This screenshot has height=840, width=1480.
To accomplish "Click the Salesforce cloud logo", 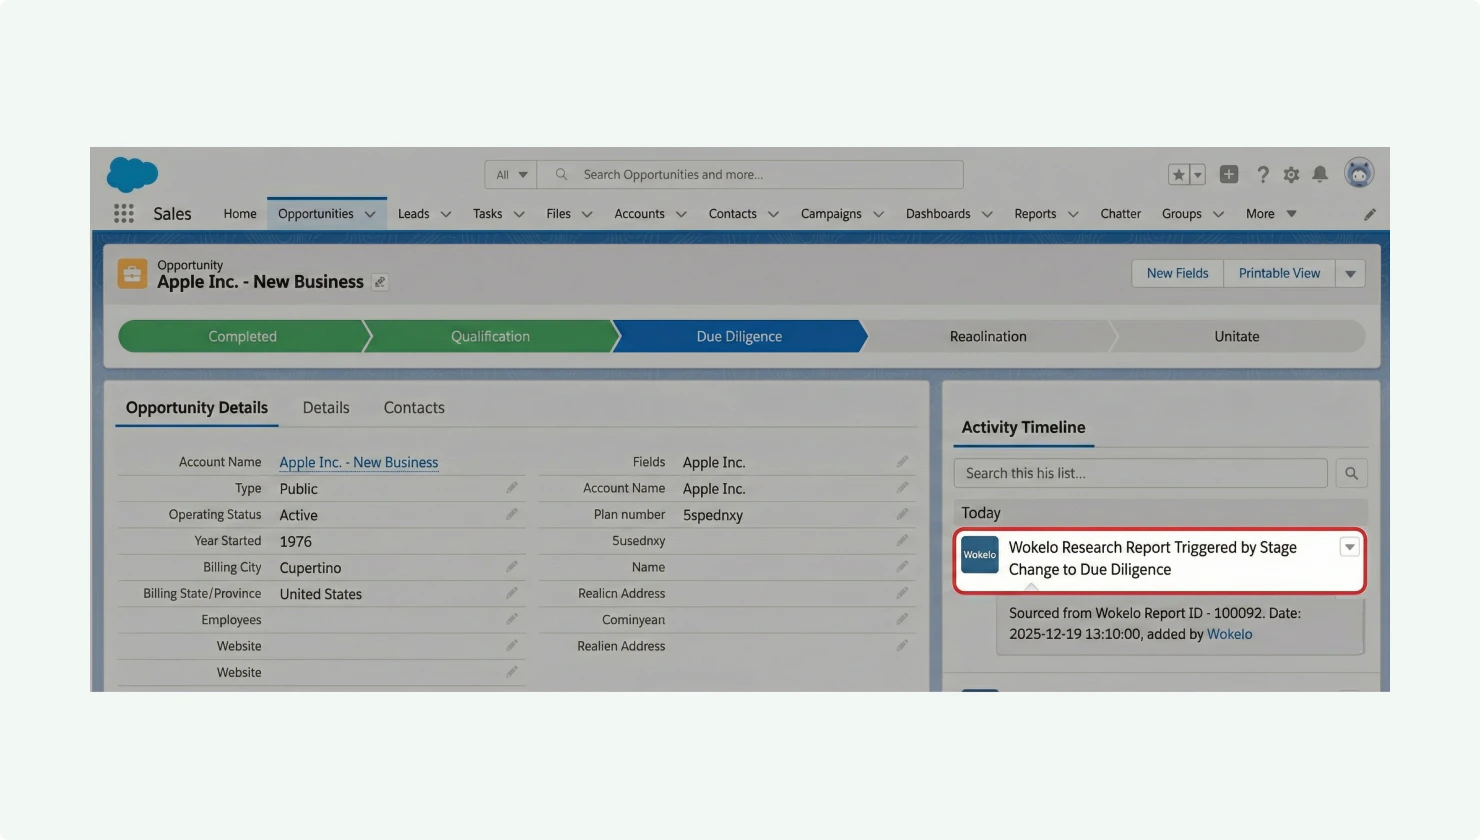I will tap(132, 174).
